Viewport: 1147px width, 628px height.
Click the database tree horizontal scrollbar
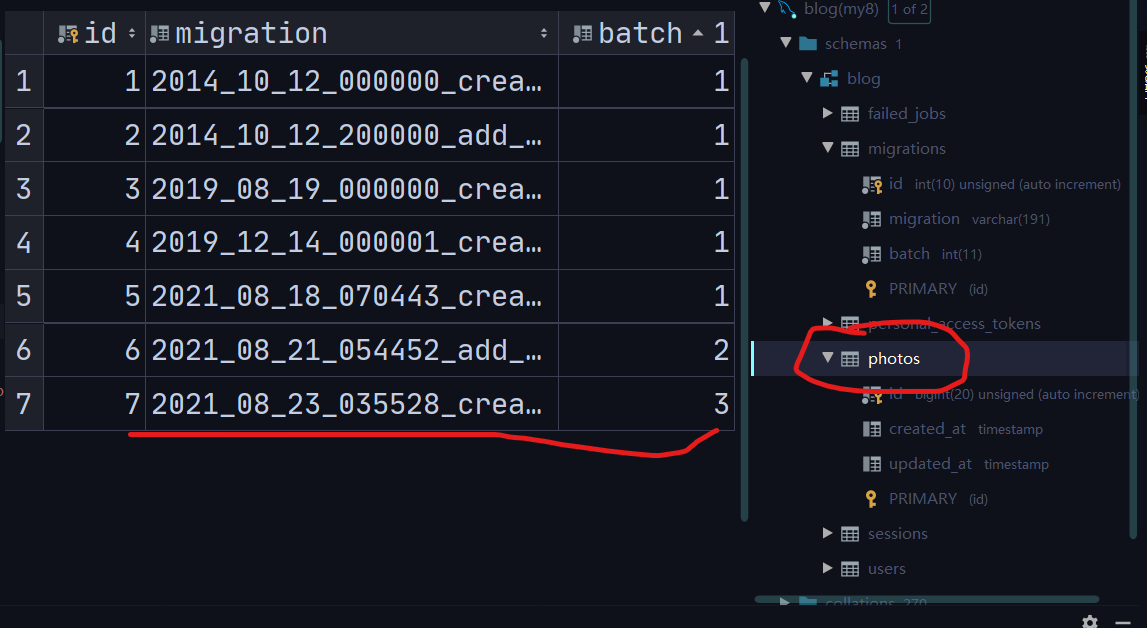[927, 599]
